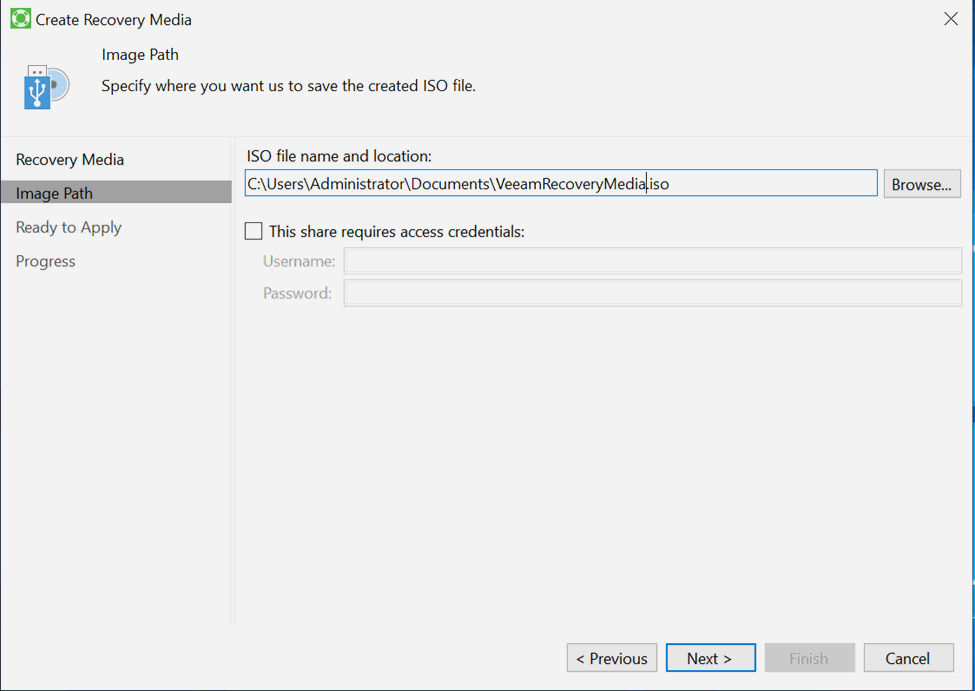975x691 pixels.
Task: Proceed with the Next button
Action: click(x=710, y=658)
